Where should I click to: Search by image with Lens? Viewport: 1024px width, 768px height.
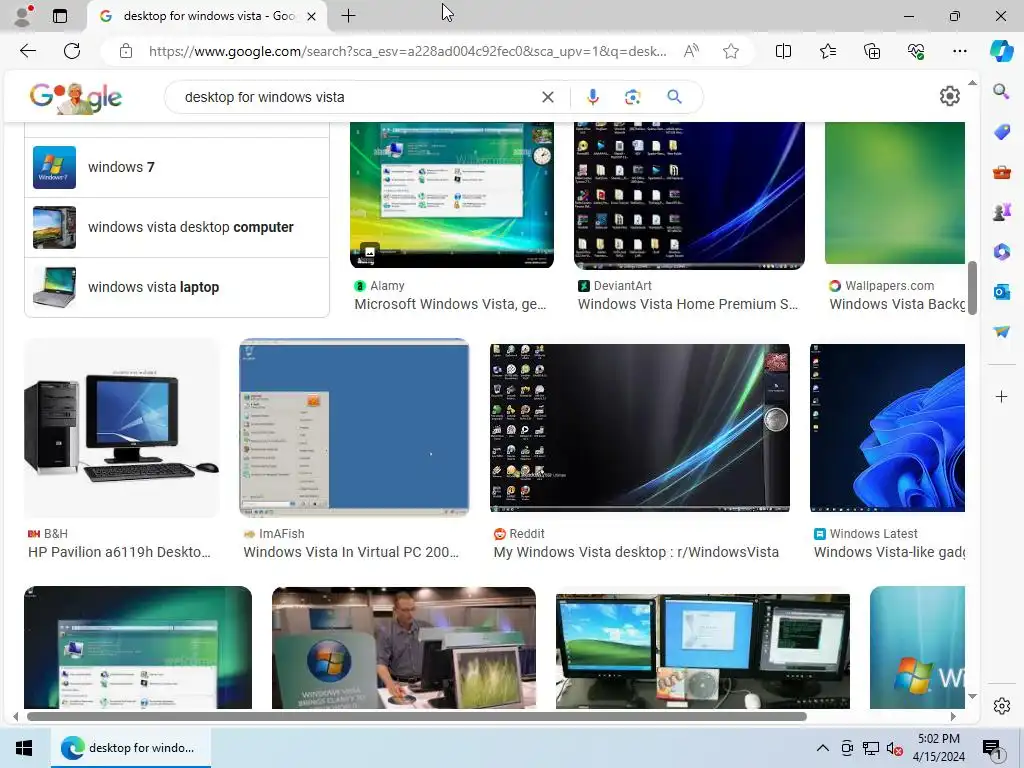[632, 97]
